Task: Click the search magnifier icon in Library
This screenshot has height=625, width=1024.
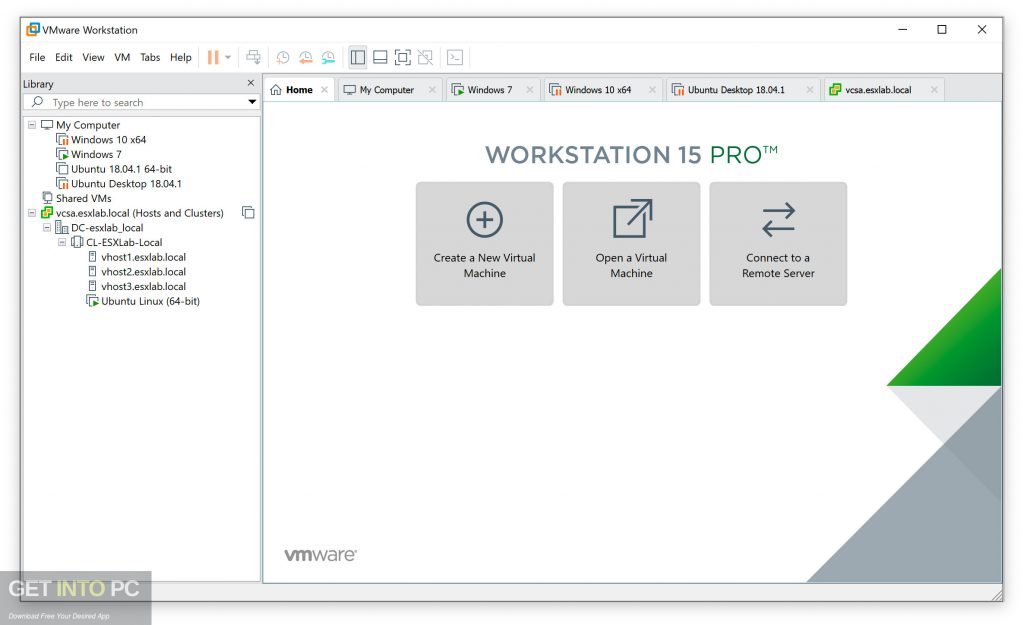Action: pyautogui.click(x=38, y=102)
